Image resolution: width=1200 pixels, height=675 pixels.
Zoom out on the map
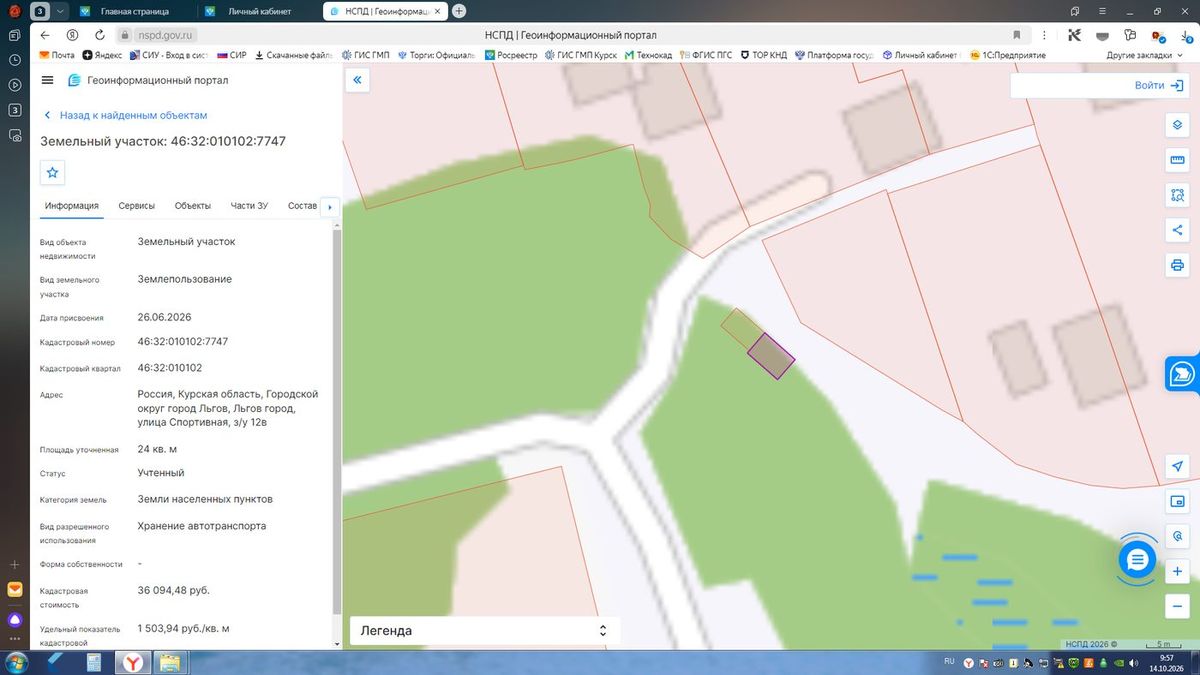pos(1177,606)
